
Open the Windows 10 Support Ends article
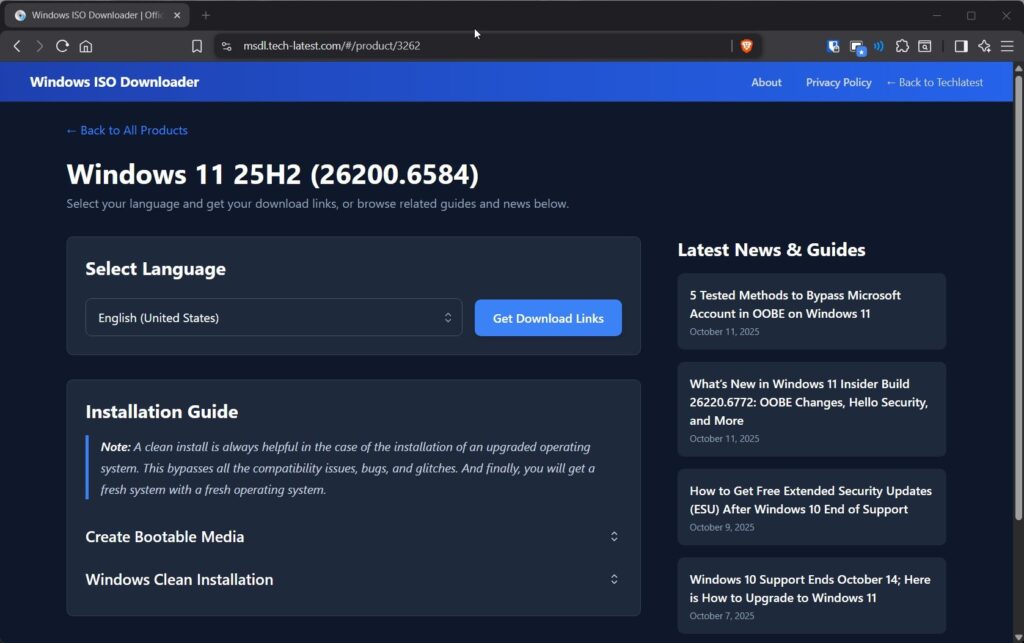point(811,595)
